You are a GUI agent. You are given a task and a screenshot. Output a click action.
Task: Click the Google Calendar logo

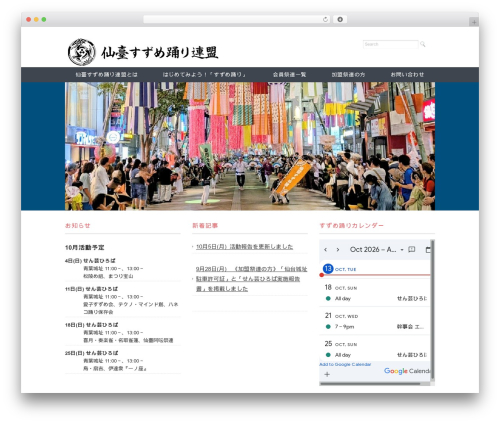(407, 371)
